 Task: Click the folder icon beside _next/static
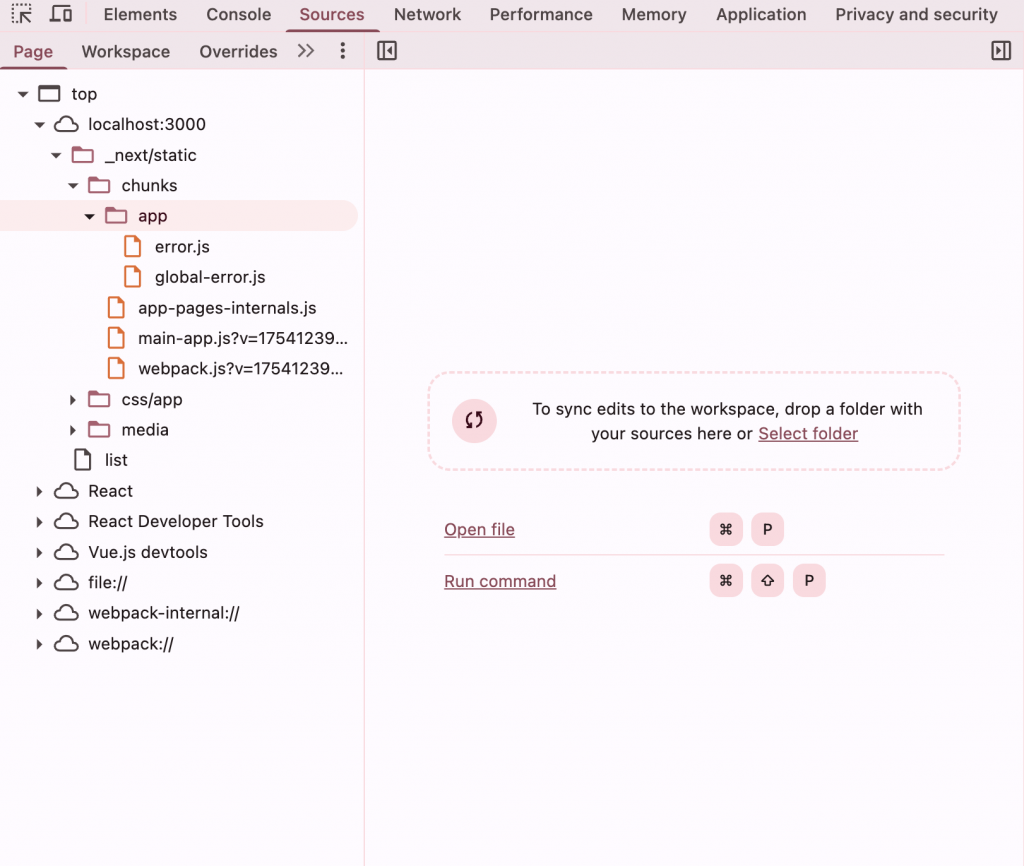pyautogui.click(x=82, y=155)
